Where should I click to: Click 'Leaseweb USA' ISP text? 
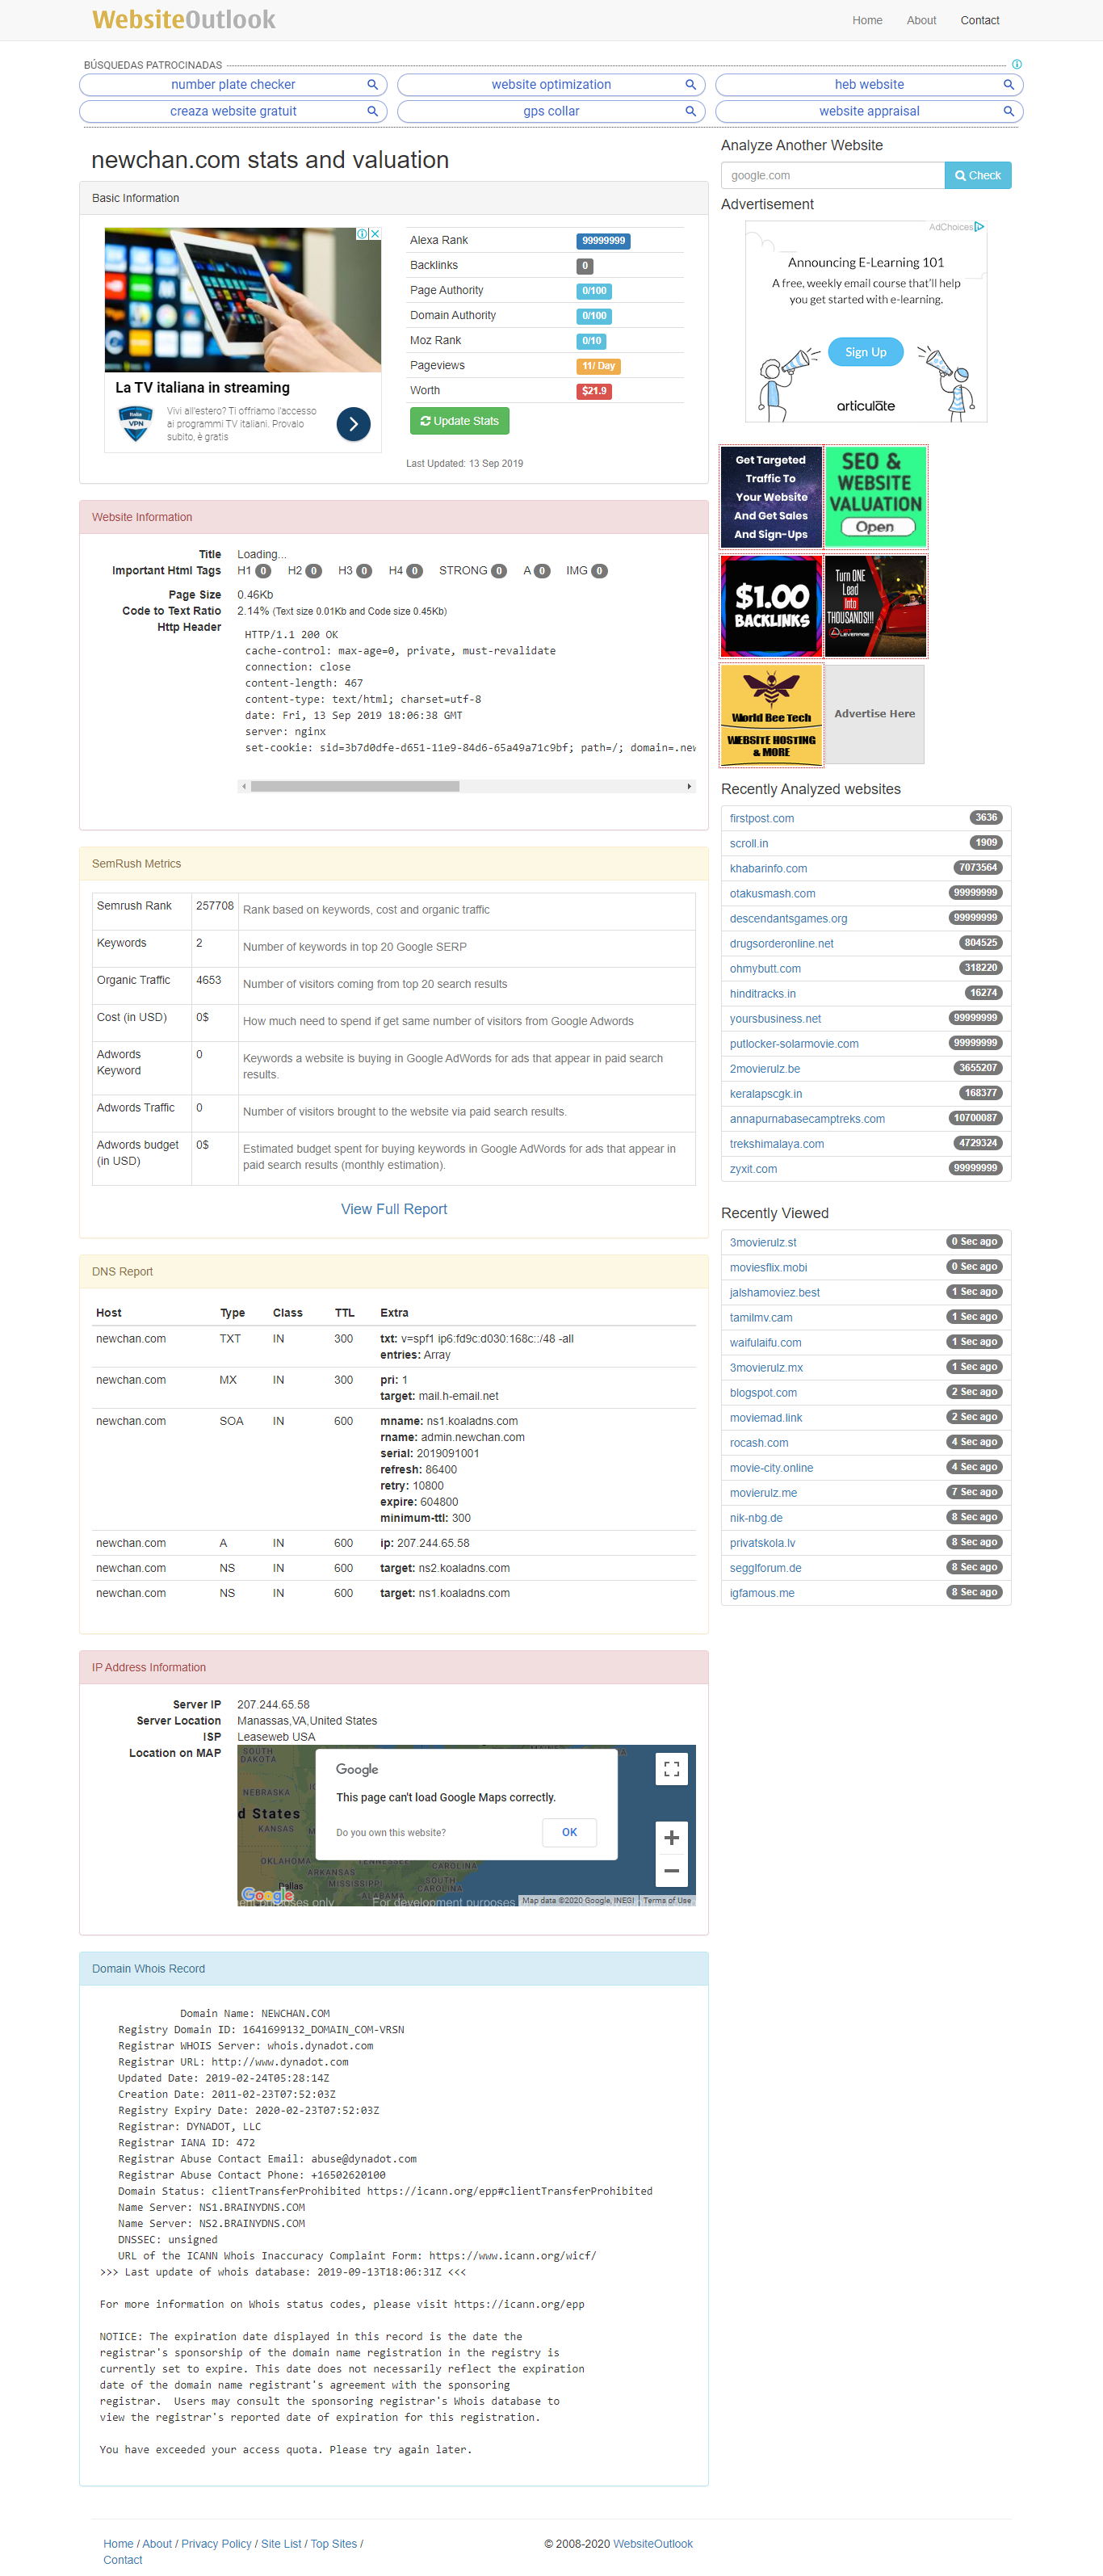click(x=275, y=1736)
